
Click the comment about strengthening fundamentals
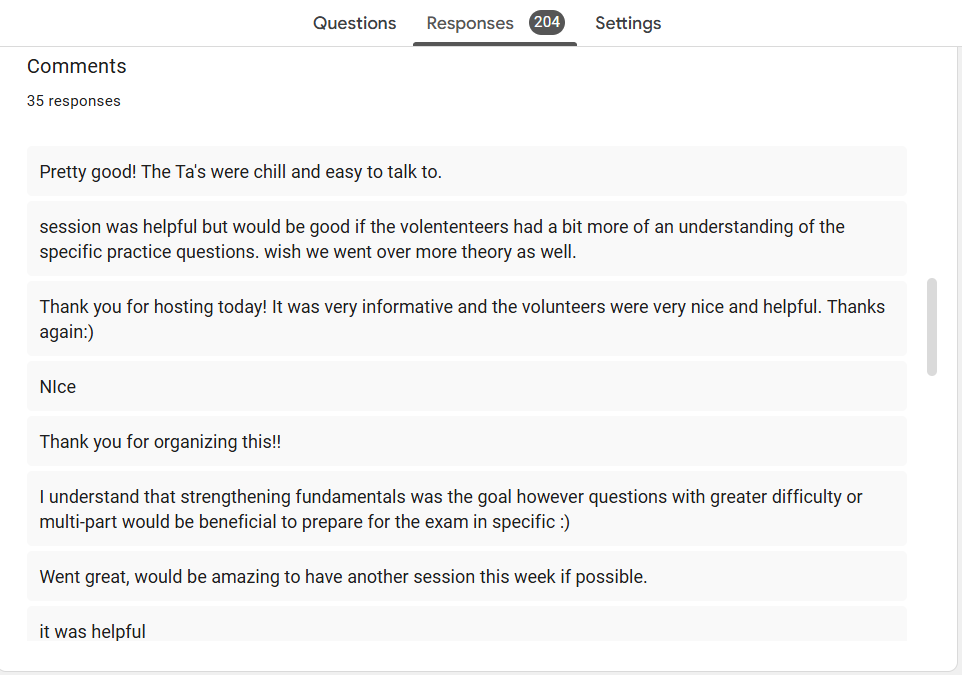(x=451, y=509)
